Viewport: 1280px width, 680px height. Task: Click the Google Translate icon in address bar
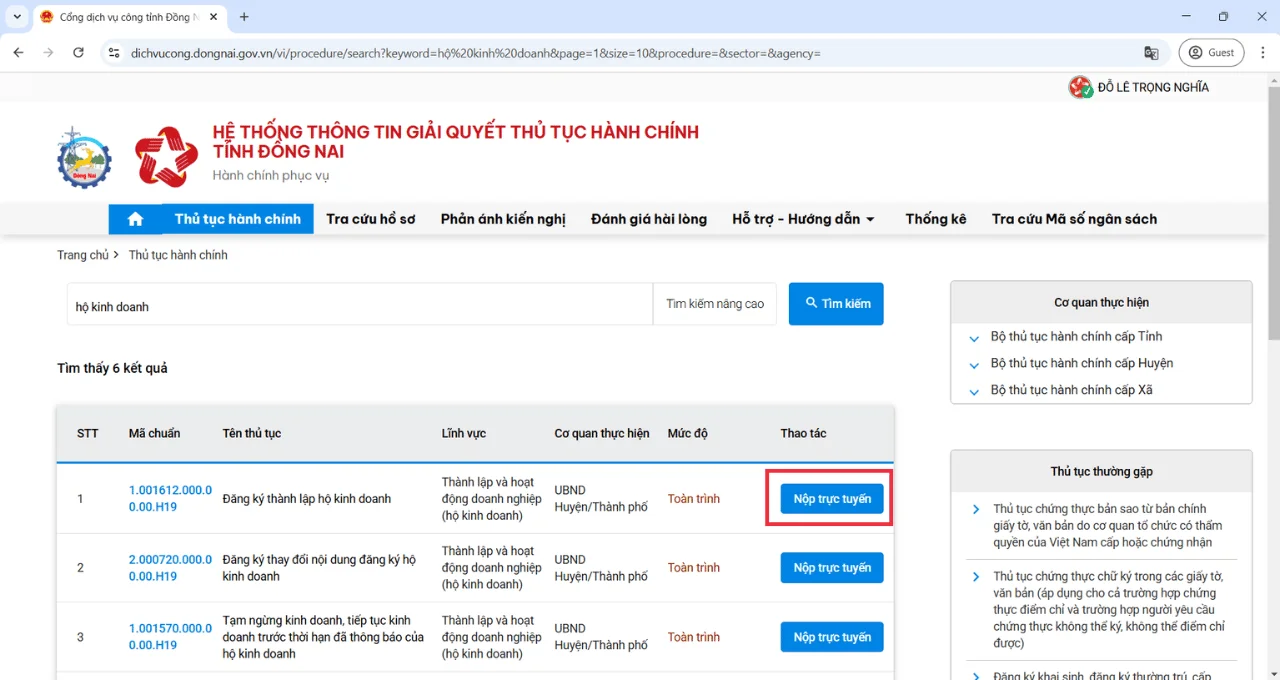tap(1151, 53)
